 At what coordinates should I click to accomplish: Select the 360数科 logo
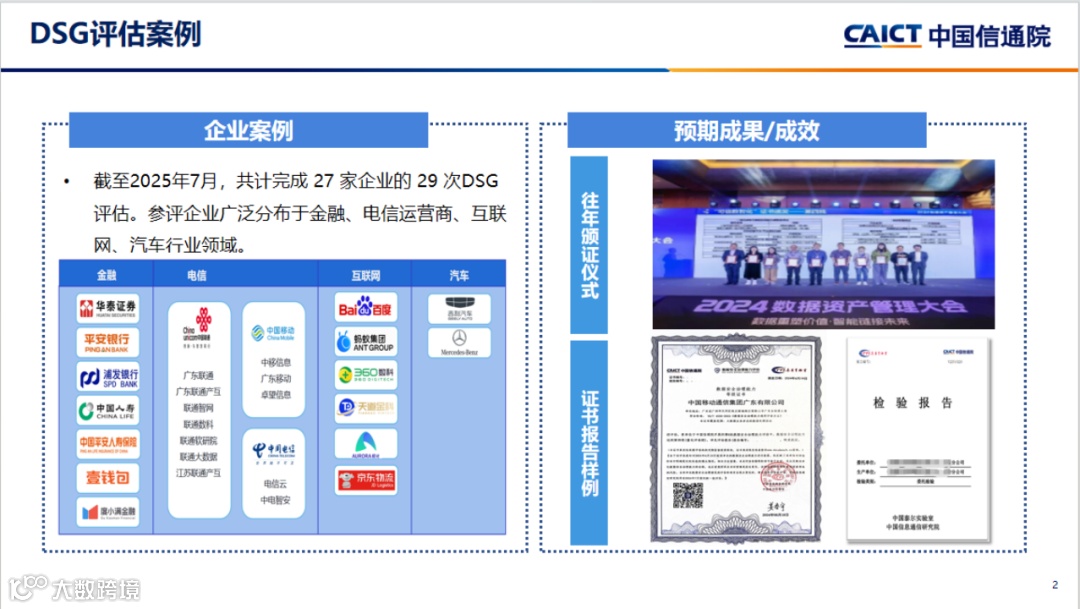365,375
